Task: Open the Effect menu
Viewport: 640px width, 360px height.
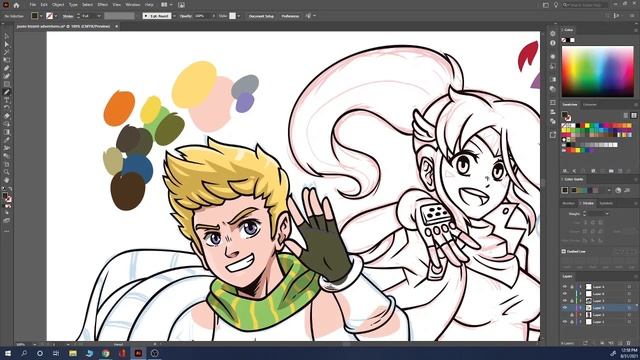Action: [x=103, y=5]
